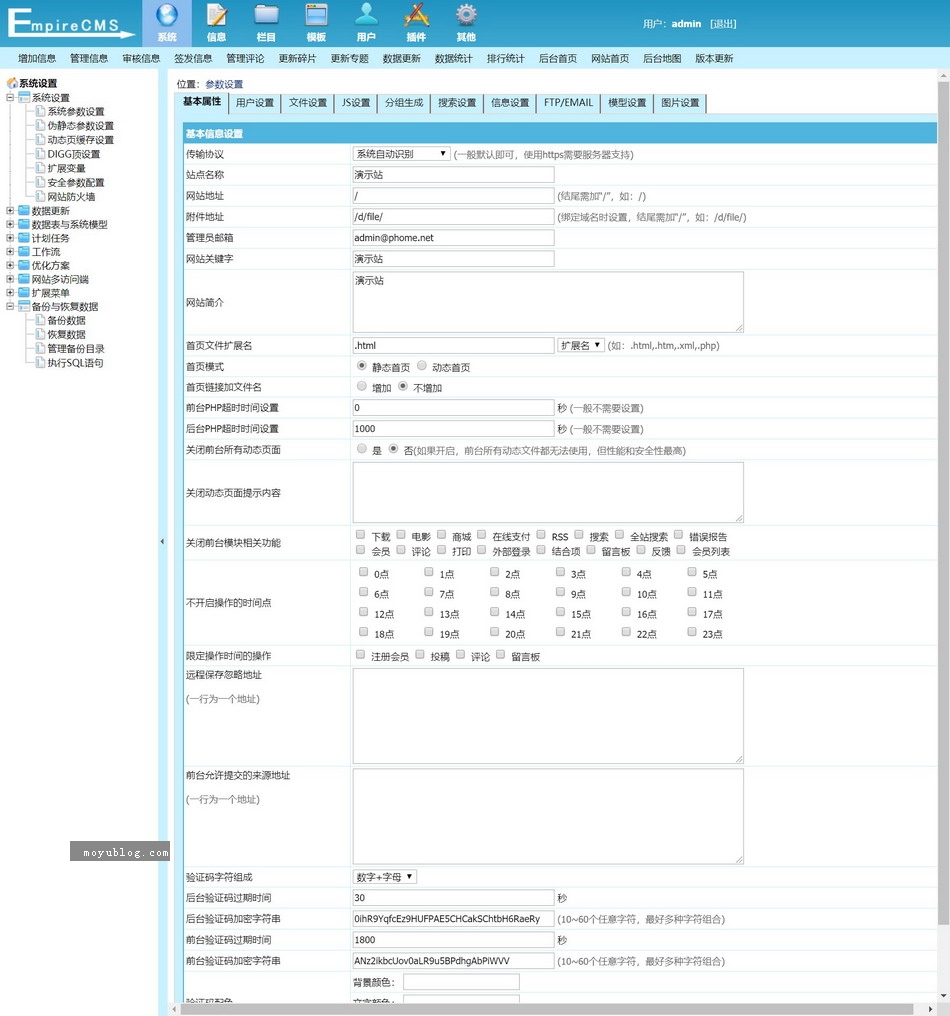Open the 模板 template icon
950x1016 pixels.
pyautogui.click(x=316, y=16)
